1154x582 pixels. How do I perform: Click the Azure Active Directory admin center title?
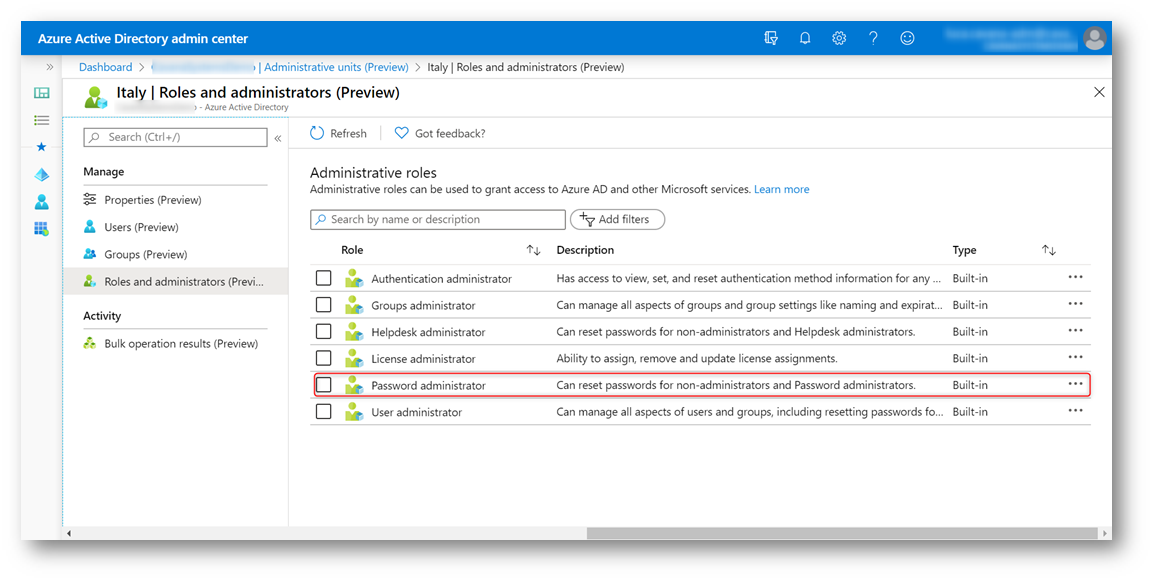[143, 39]
